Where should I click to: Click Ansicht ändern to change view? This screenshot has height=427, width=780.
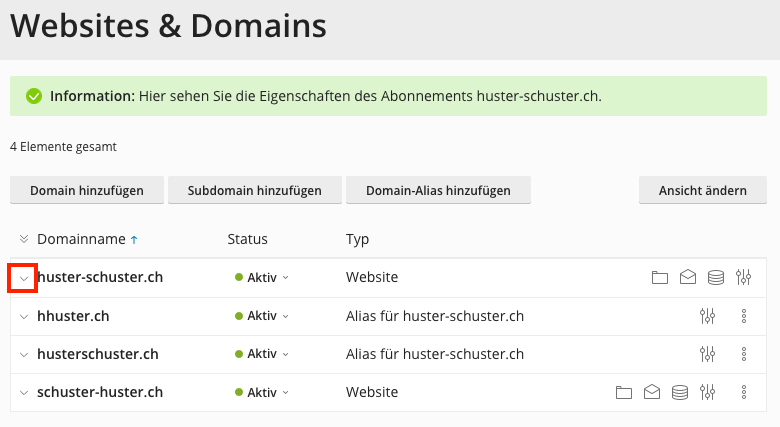702,191
